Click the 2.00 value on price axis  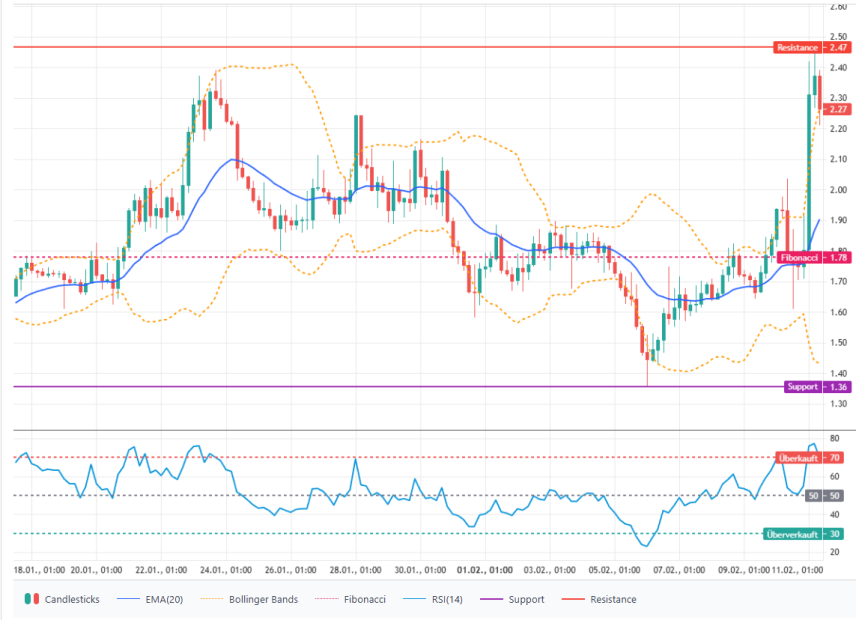pyautogui.click(x=837, y=190)
